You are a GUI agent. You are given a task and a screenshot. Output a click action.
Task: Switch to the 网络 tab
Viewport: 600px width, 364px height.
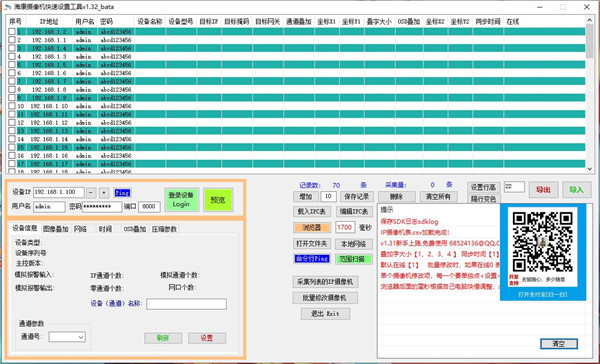[80, 229]
